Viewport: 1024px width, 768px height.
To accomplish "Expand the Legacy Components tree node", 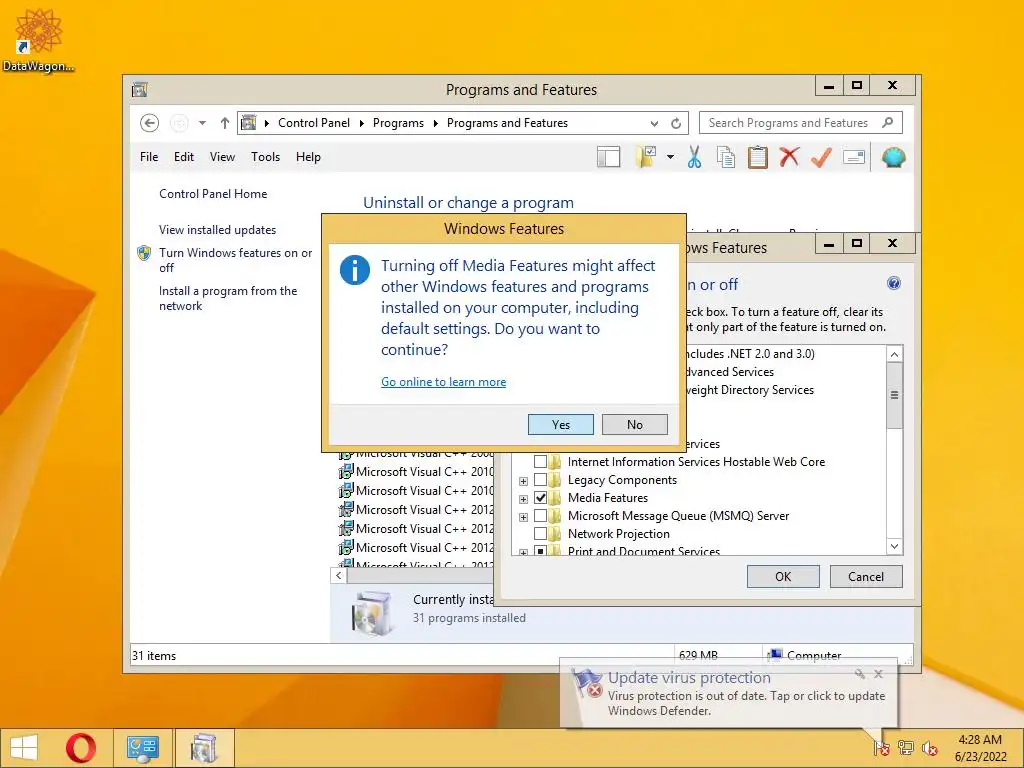I will [523, 481].
